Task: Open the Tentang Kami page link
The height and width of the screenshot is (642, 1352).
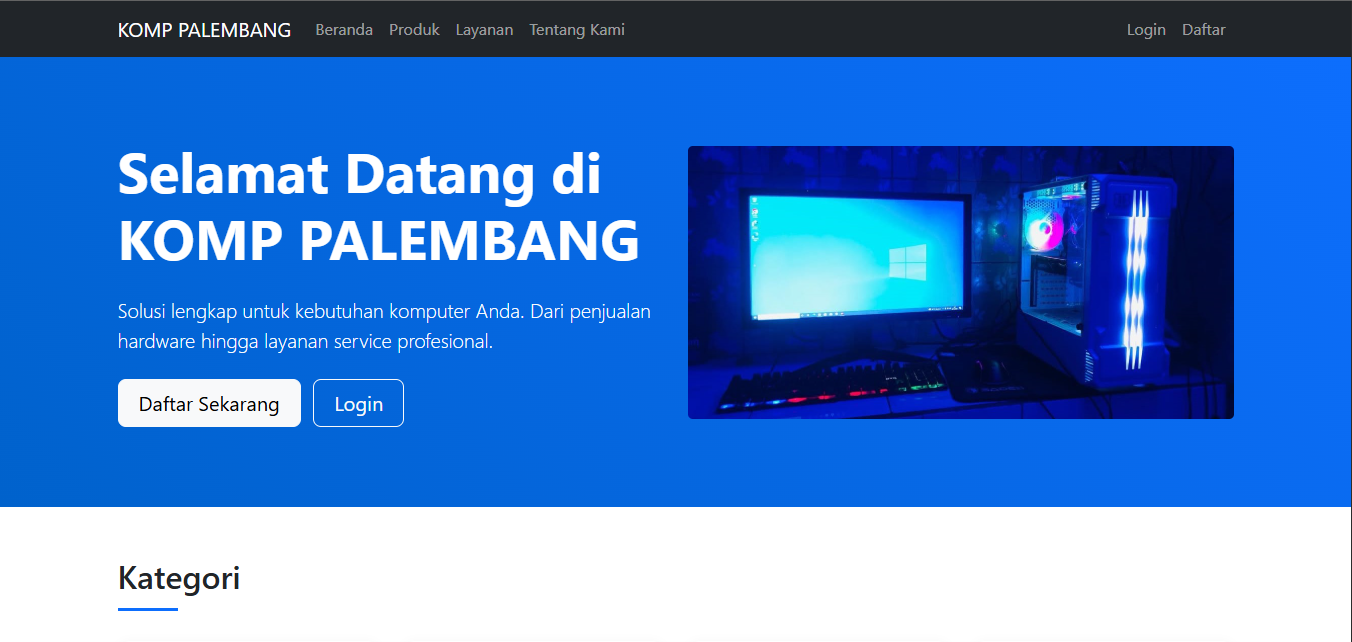Action: coord(577,30)
